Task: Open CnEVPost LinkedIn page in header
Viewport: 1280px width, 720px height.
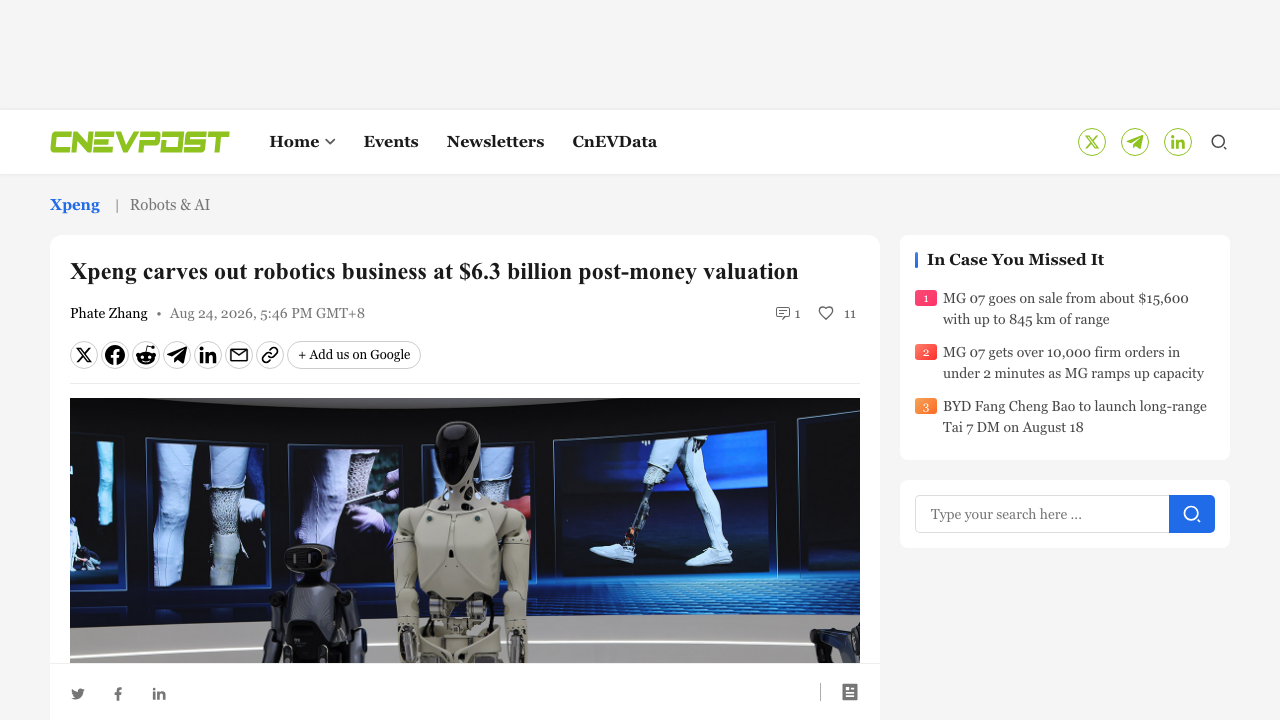Action: tap(1178, 142)
